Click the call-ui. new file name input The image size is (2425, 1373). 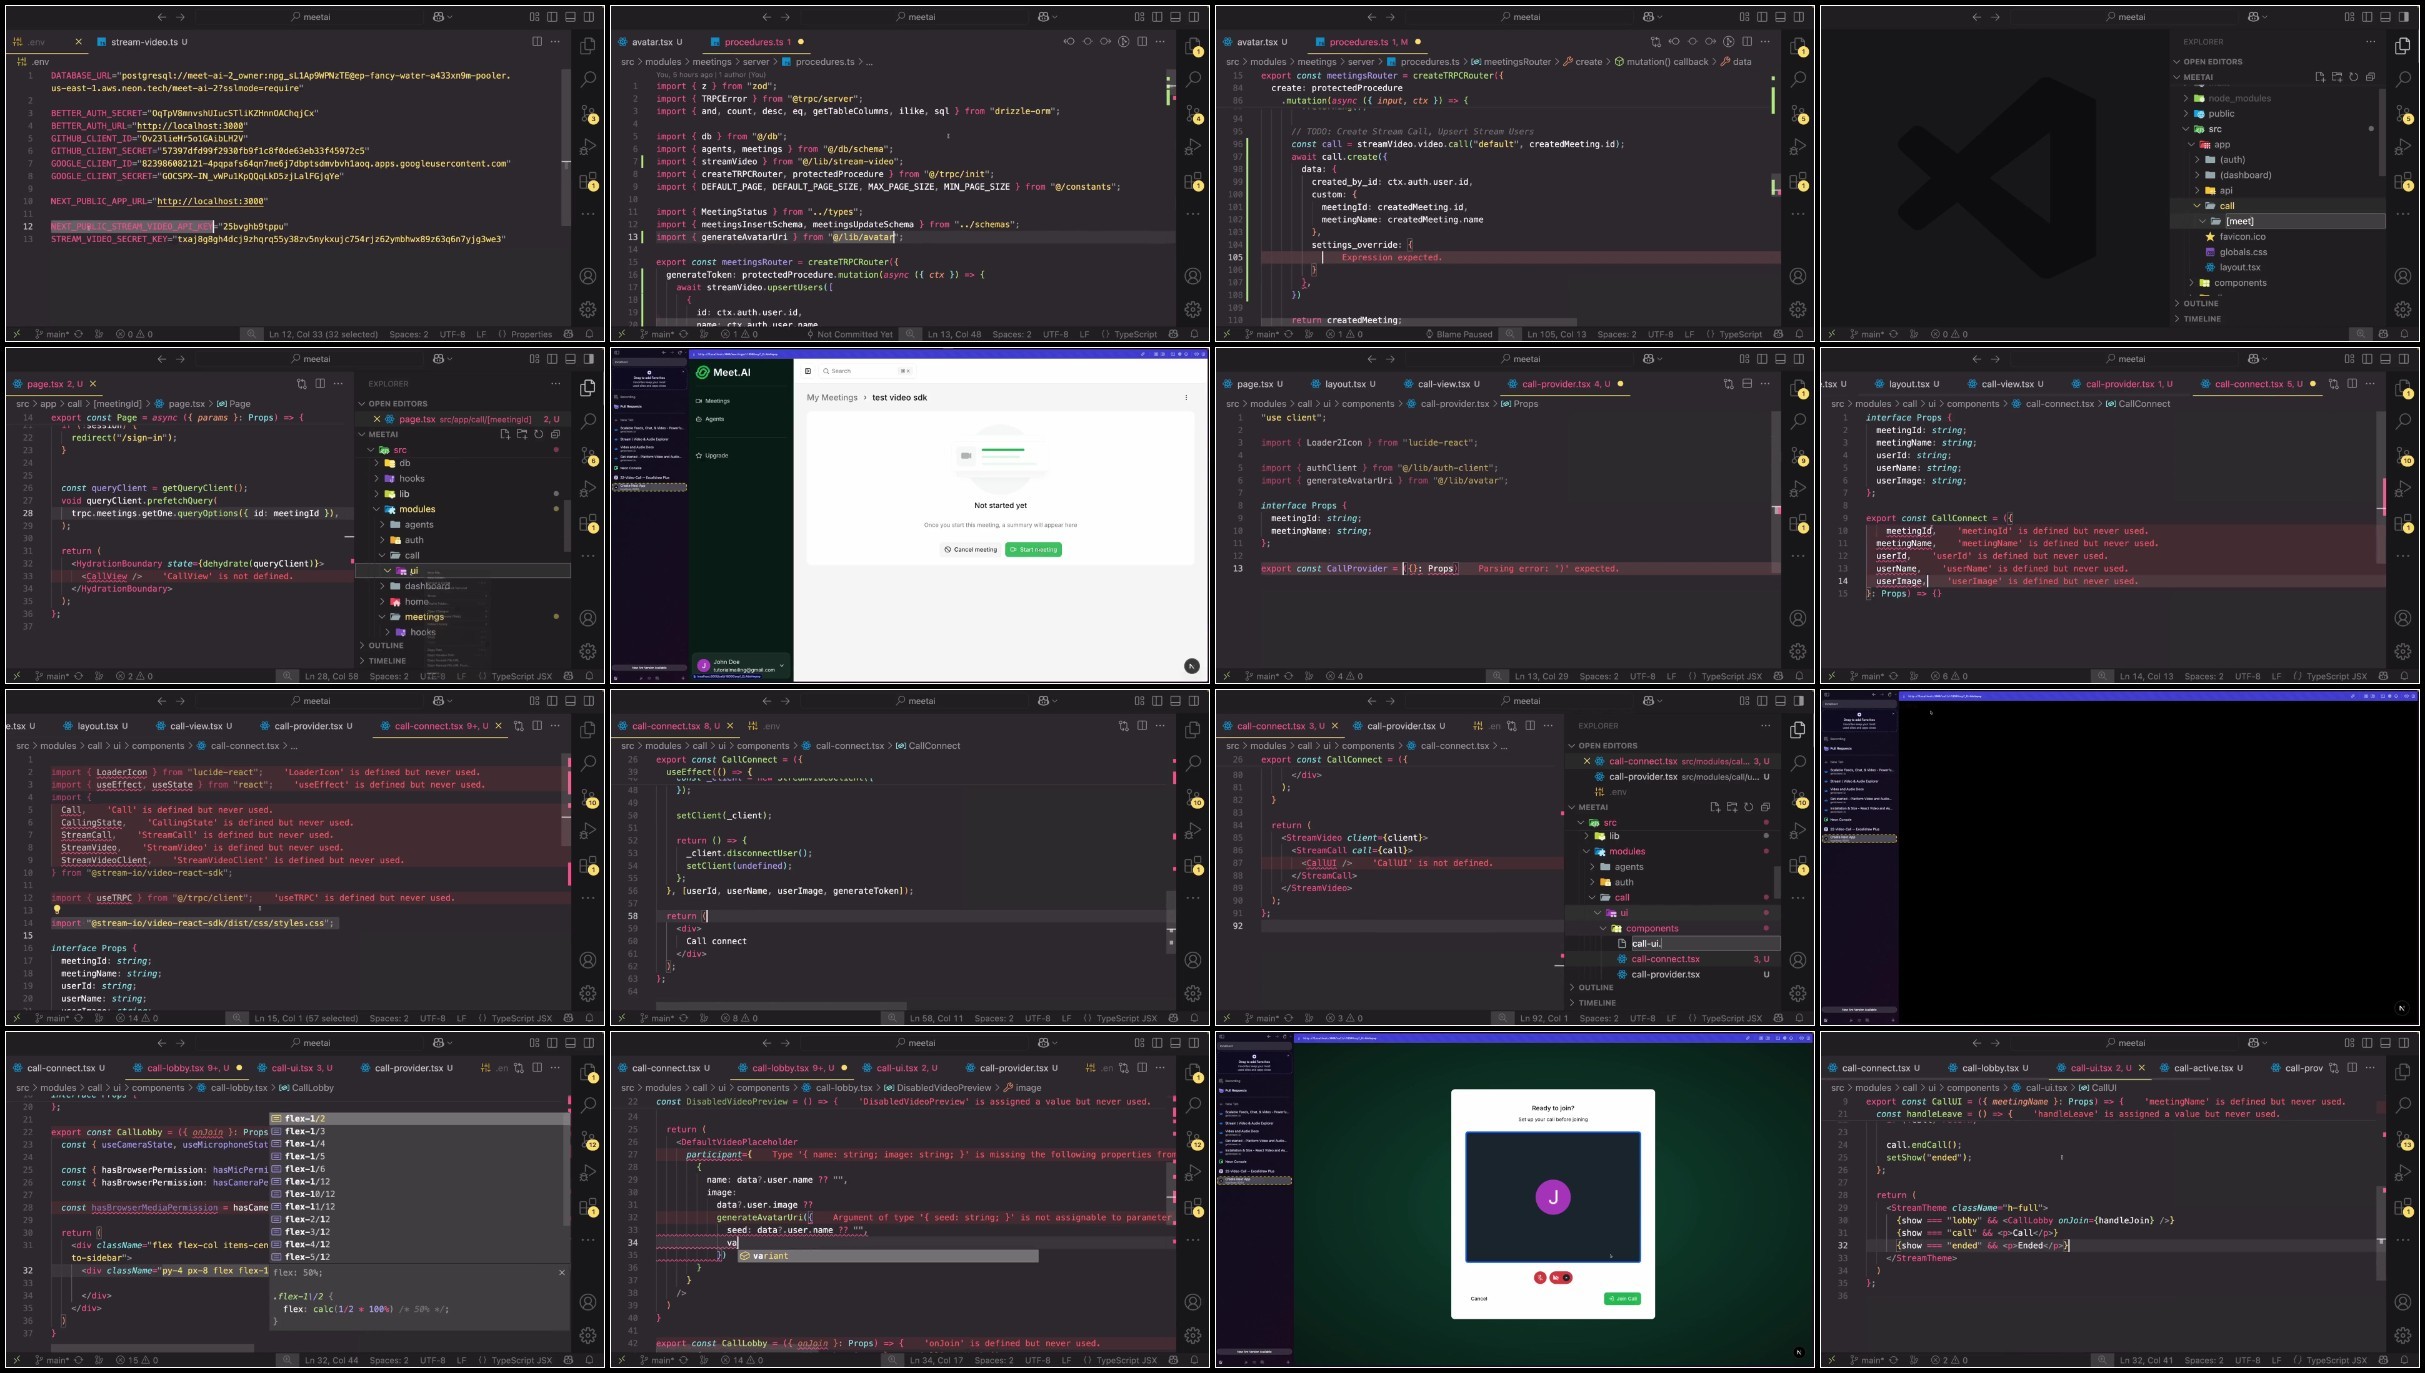point(1704,944)
